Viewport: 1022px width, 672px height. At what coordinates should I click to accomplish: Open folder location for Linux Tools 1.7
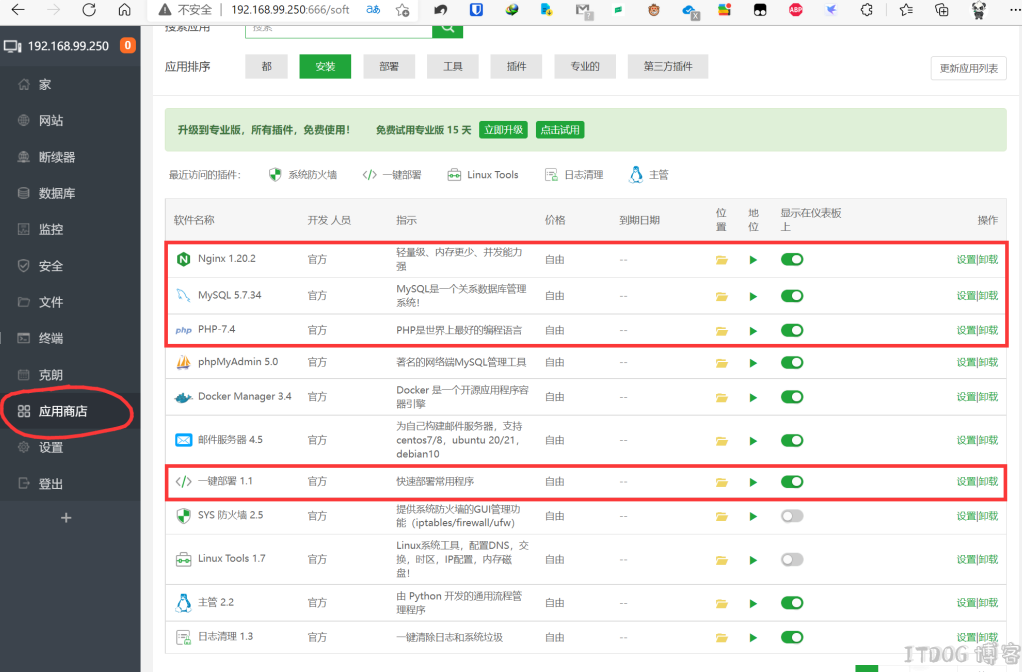[x=722, y=561]
